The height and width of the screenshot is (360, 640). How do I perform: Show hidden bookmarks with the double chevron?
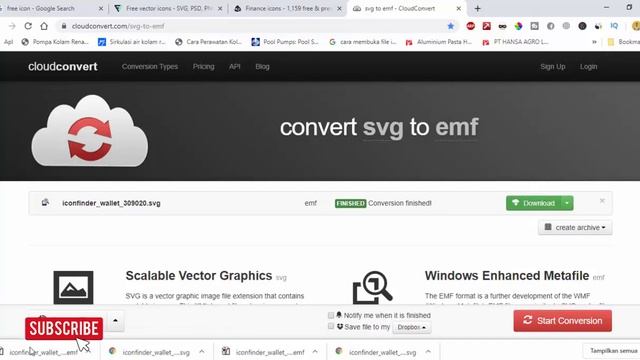594,42
